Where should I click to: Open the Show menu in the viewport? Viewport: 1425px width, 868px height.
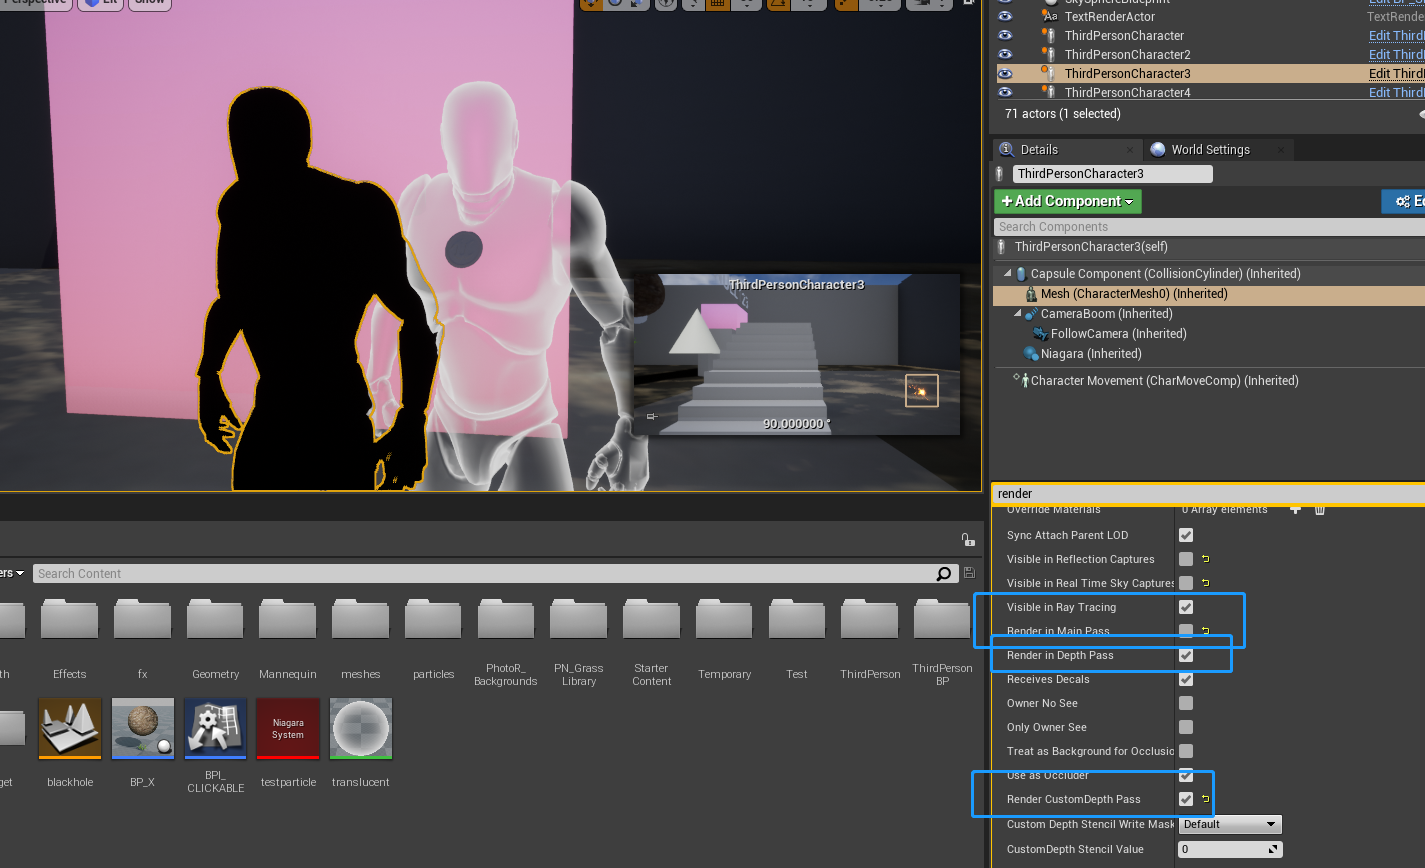click(150, 2)
